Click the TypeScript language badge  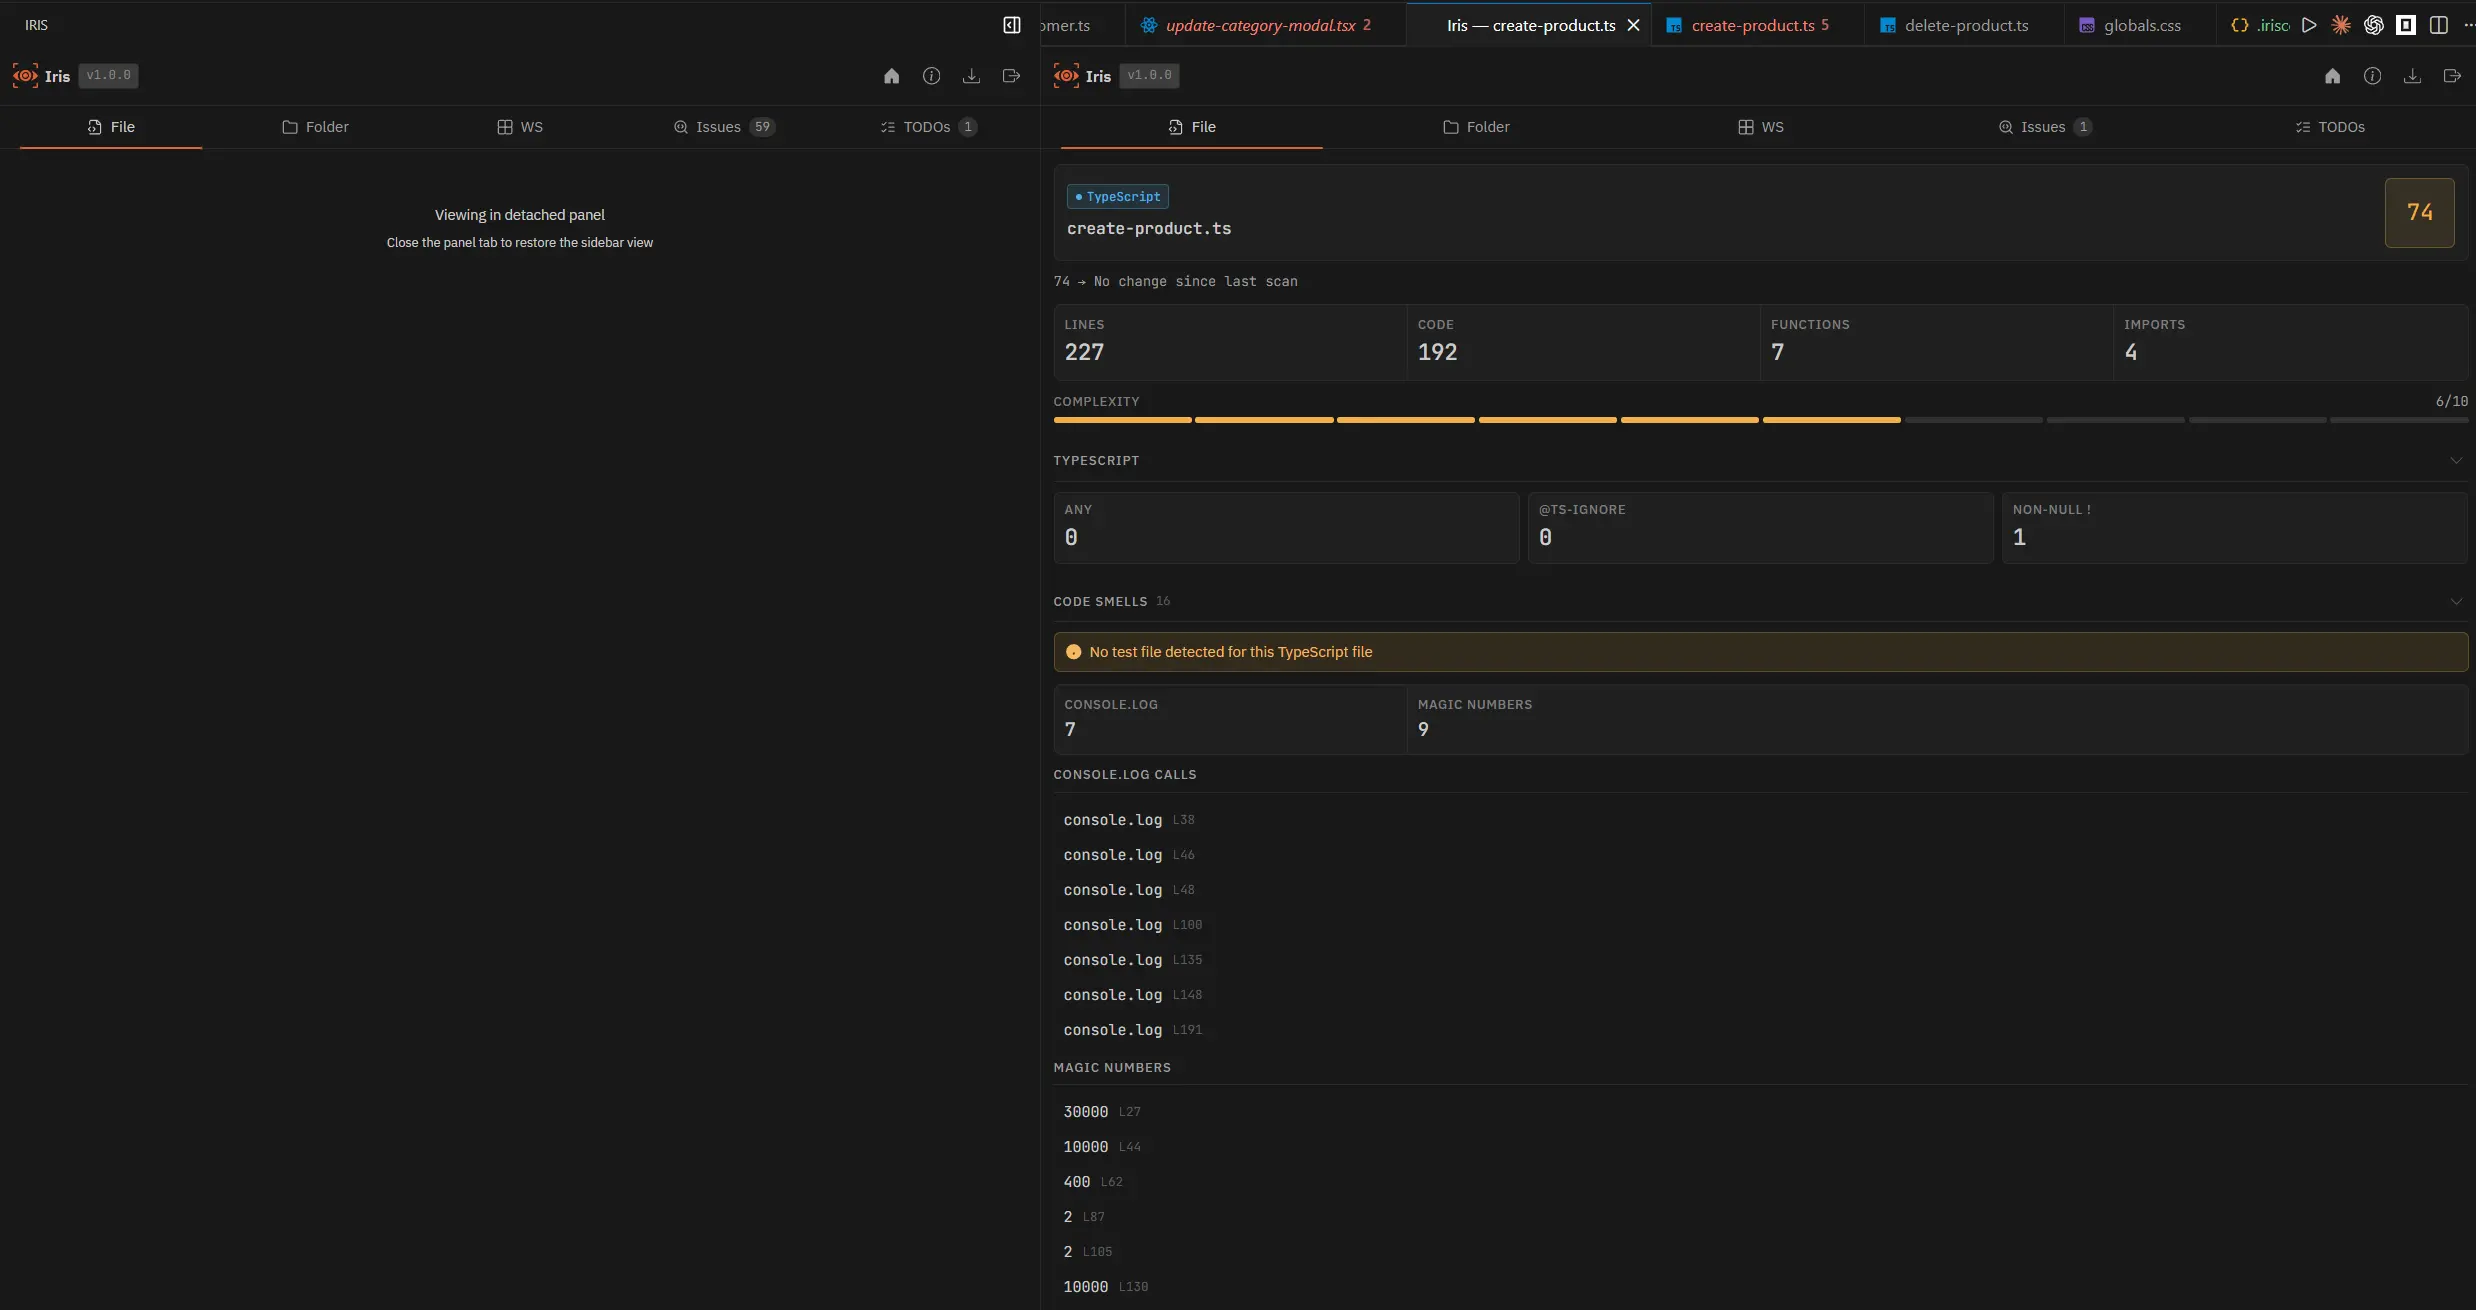tap(1118, 197)
